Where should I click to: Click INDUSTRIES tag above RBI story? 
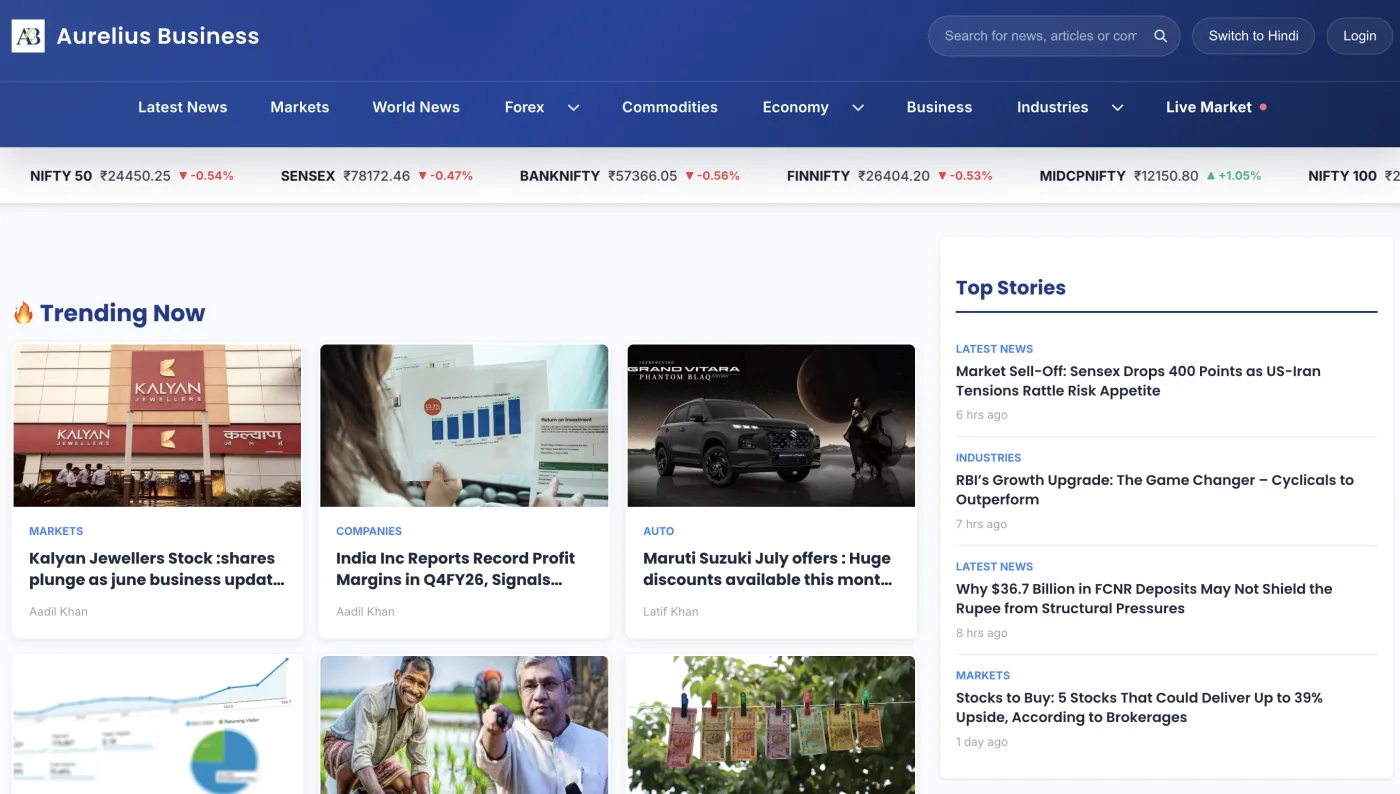988,458
